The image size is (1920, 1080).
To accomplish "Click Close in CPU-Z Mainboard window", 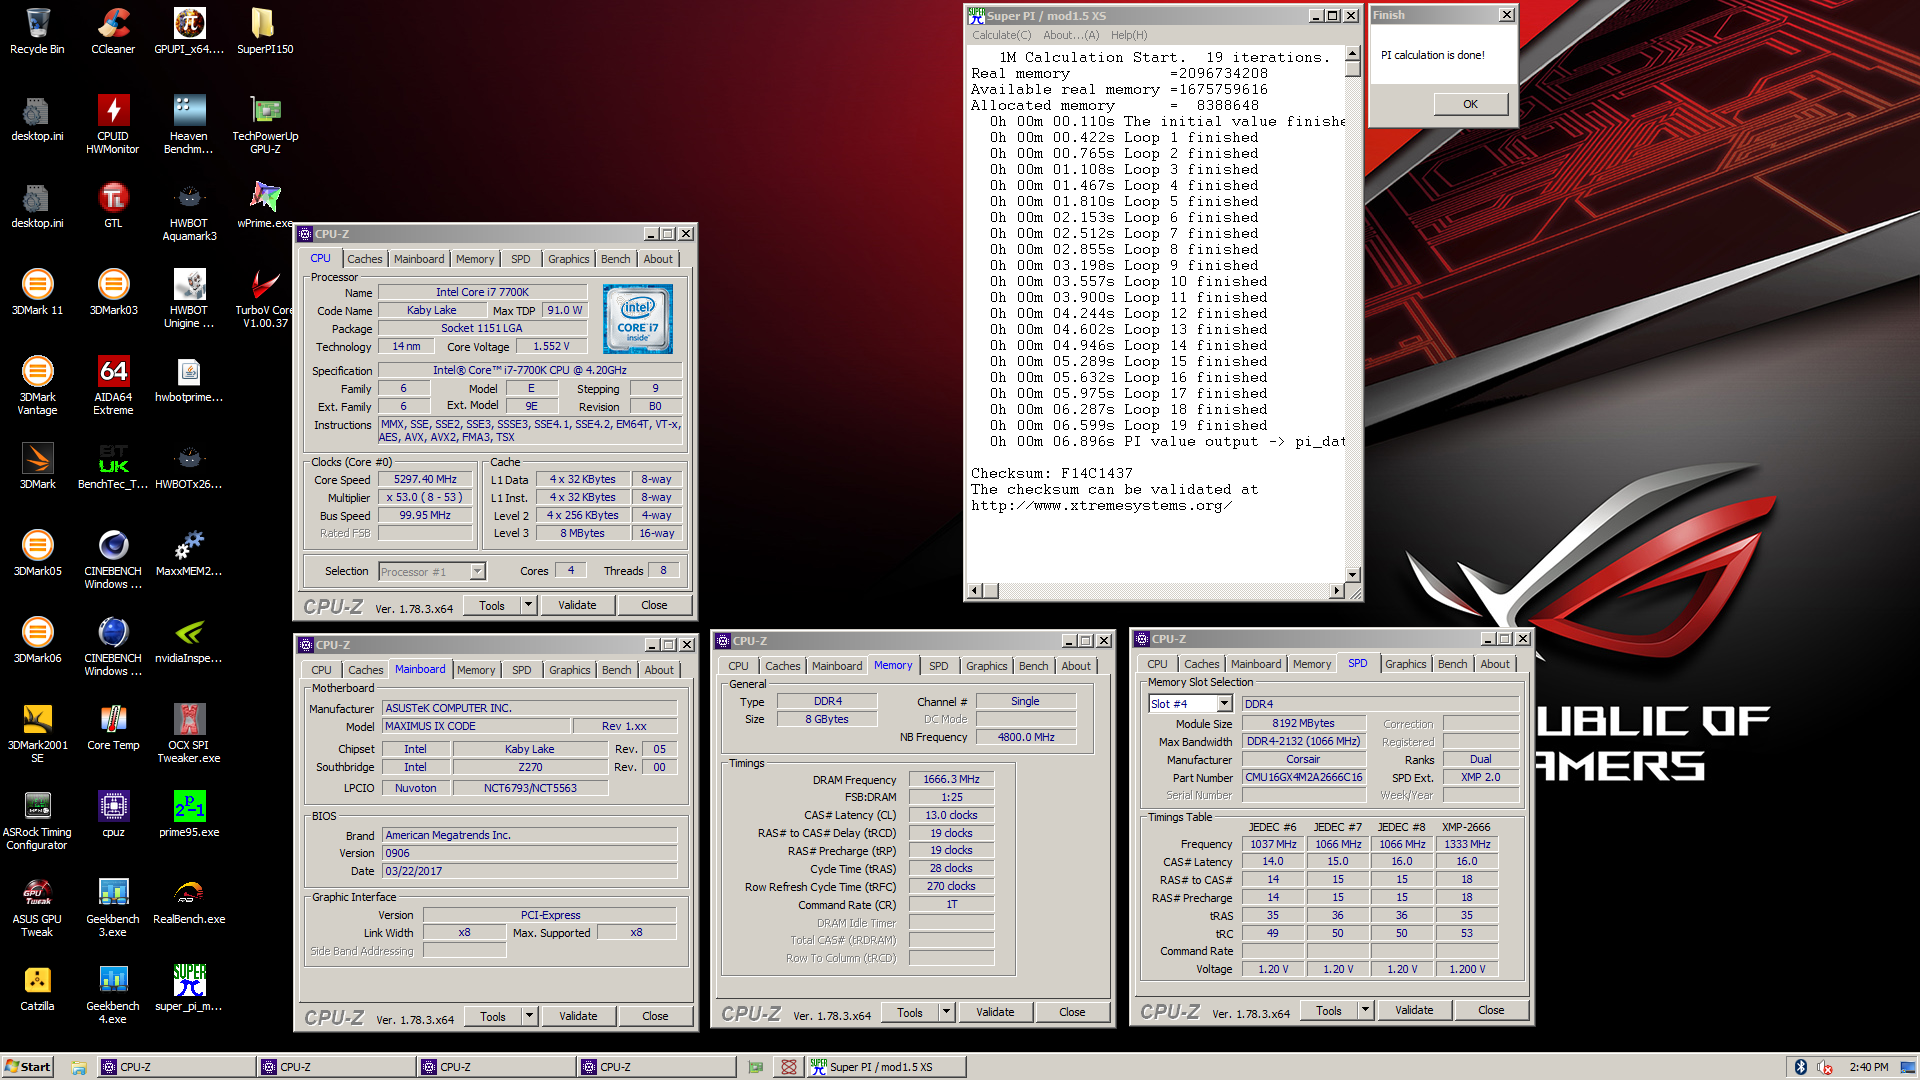I will click(x=655, y=1016).
